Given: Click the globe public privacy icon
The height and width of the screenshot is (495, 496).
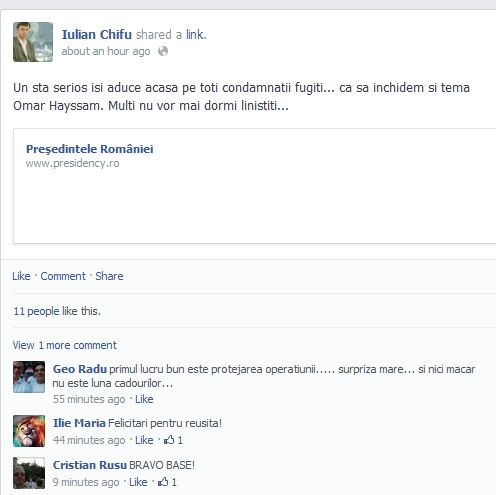Looking at the screenshot, I should 163,51.
